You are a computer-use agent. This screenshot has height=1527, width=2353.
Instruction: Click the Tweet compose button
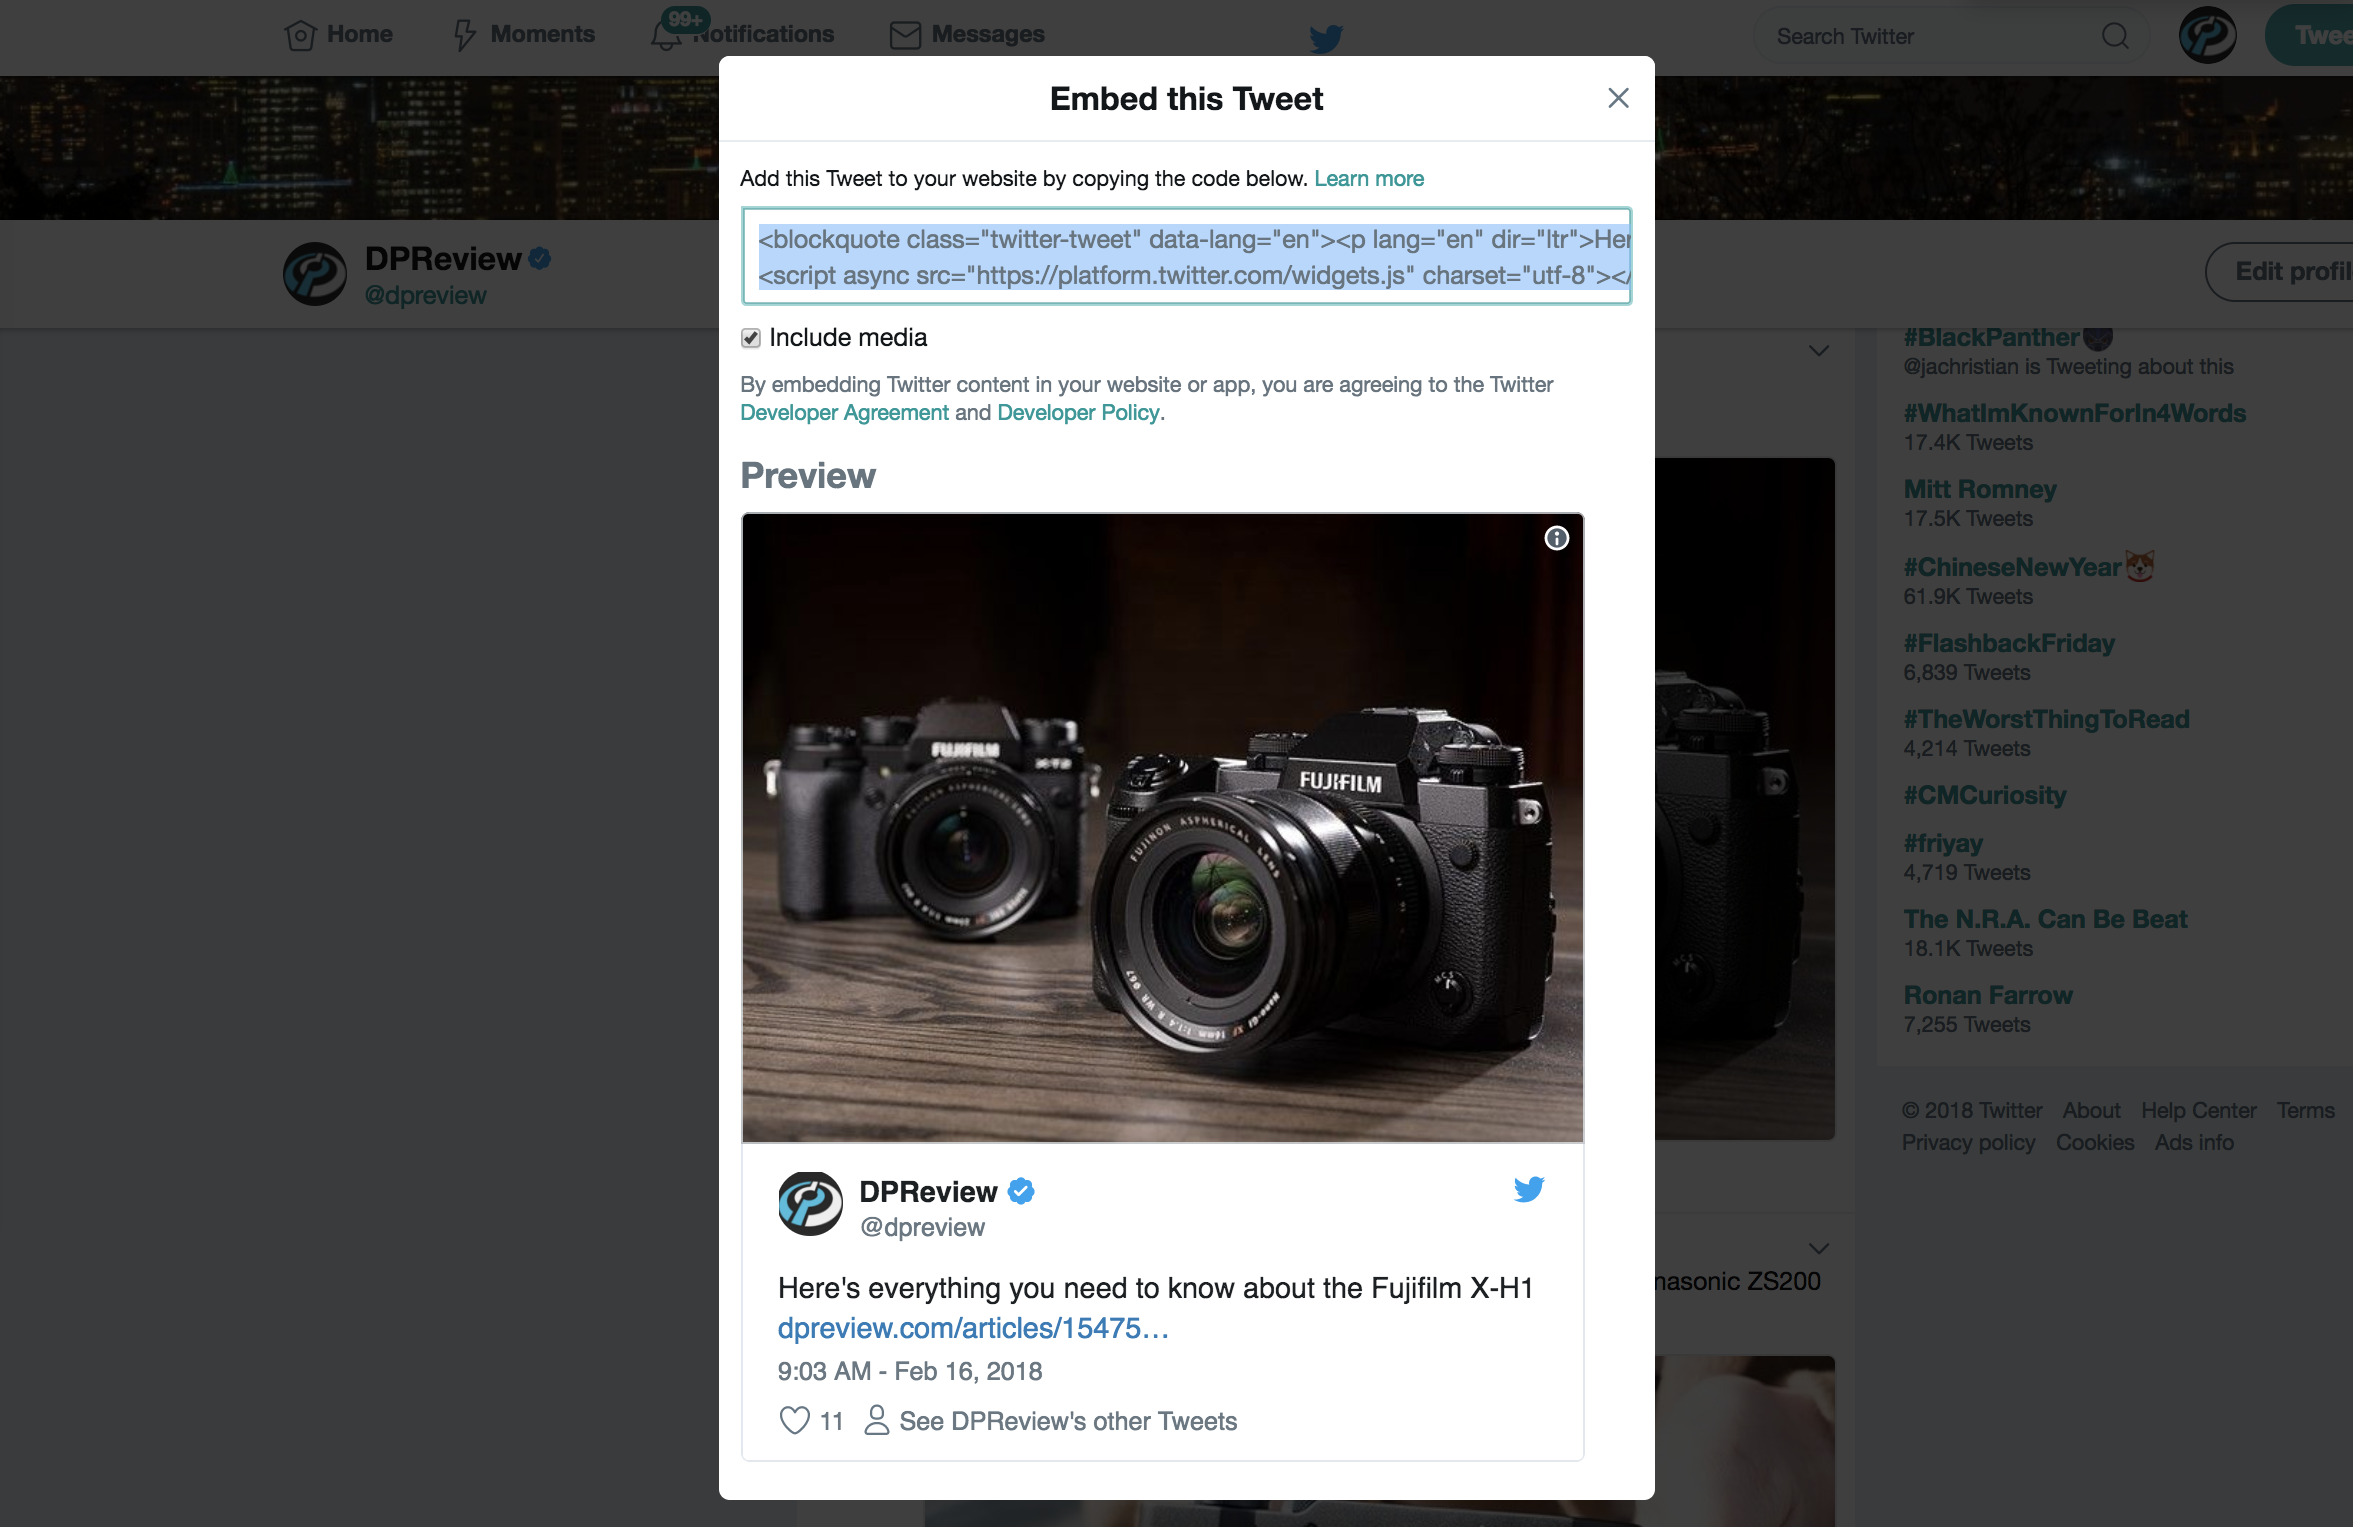[x=2310, y=35]
